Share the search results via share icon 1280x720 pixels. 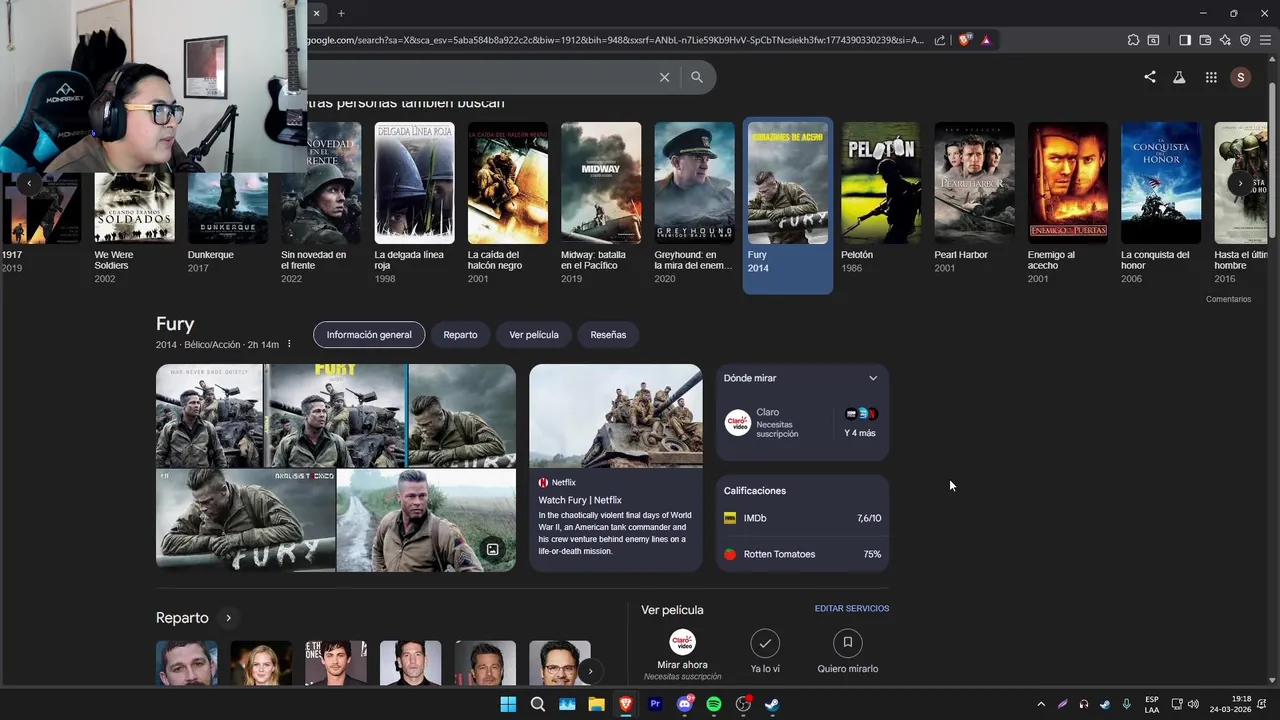1150,77
